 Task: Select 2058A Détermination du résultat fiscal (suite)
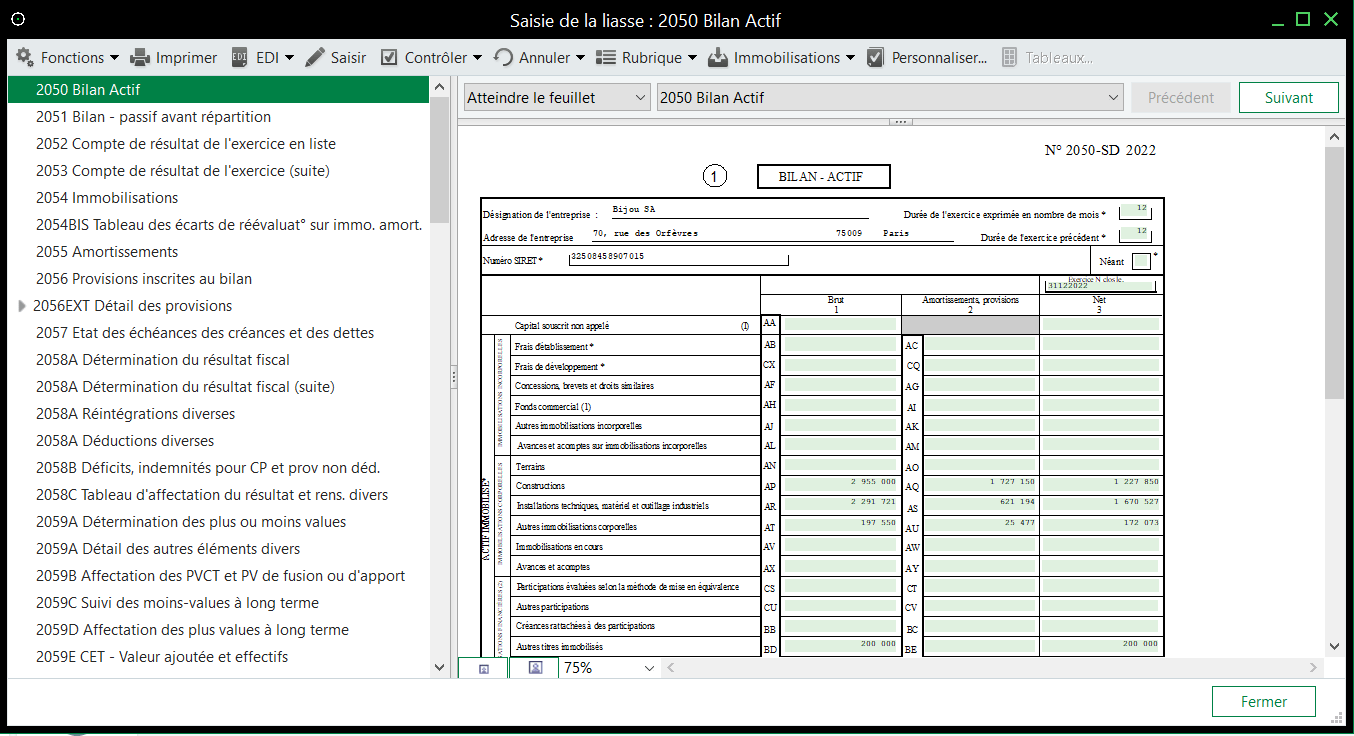(x=219, y=387)
